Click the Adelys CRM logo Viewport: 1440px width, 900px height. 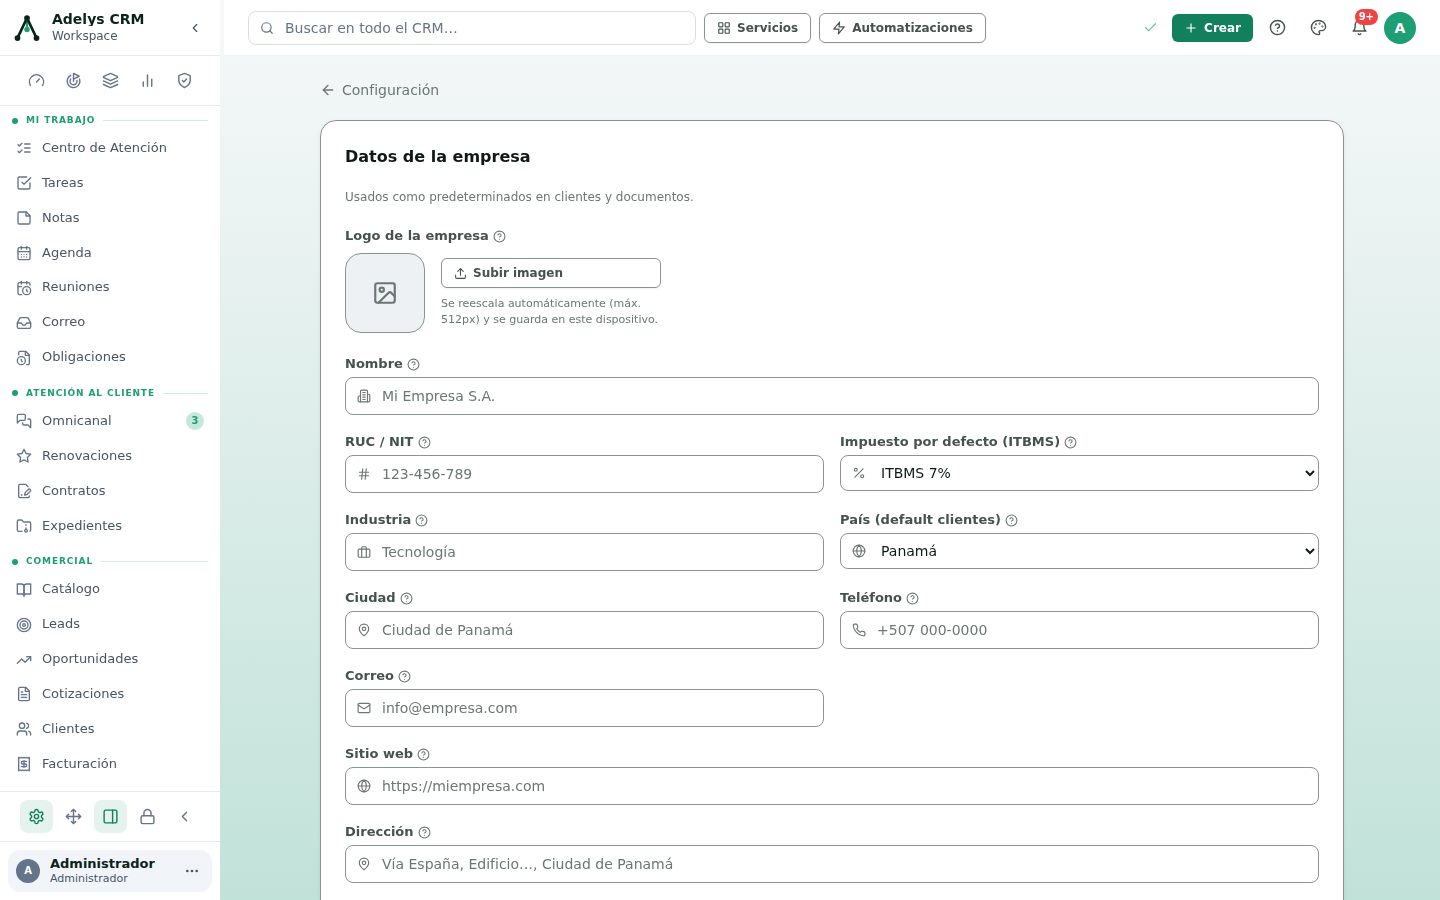tap(27, 28)
